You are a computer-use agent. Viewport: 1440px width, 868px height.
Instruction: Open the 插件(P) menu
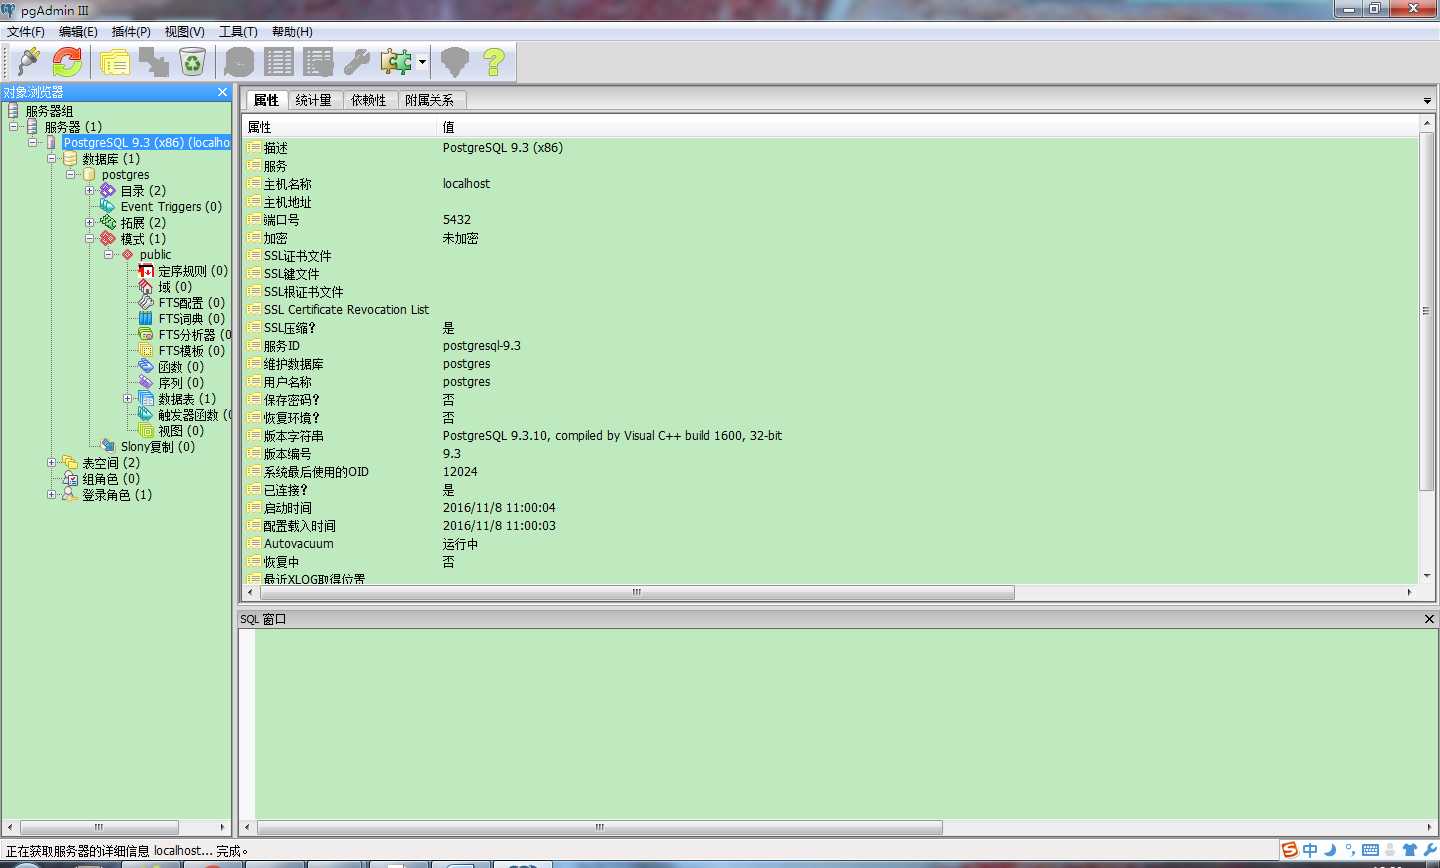[131, 32]
